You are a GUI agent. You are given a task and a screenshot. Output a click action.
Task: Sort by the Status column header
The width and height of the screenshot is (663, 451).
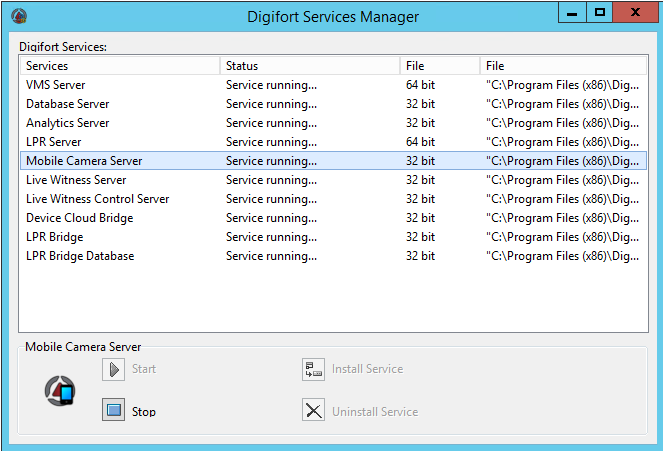[x=310, y=66]
